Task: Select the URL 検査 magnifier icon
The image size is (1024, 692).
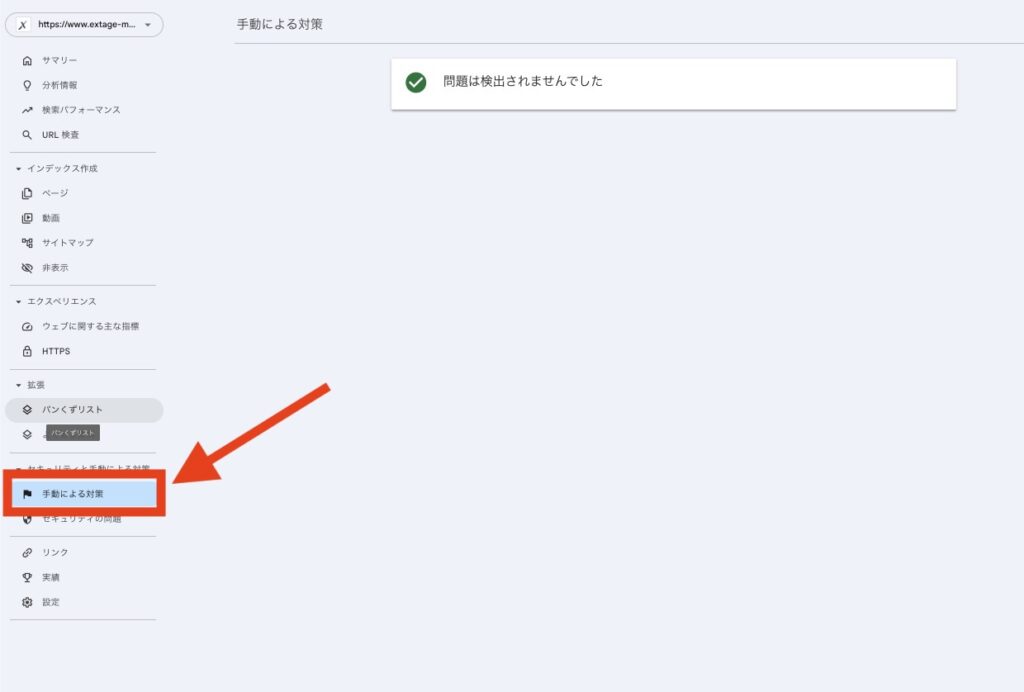Action: 27,135
